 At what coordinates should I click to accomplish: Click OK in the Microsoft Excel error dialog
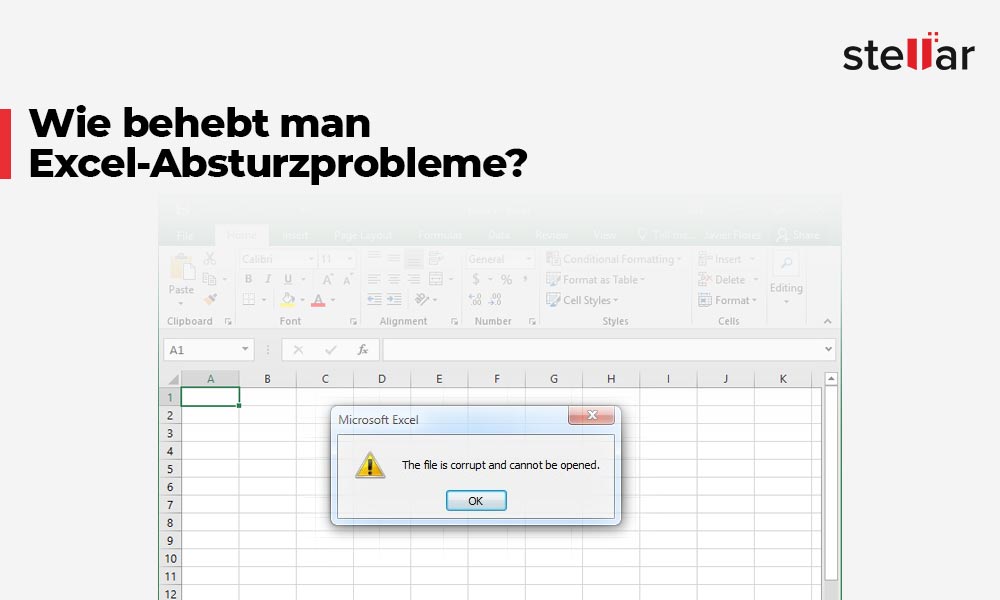pyautogui.click(x=476, y=501)
